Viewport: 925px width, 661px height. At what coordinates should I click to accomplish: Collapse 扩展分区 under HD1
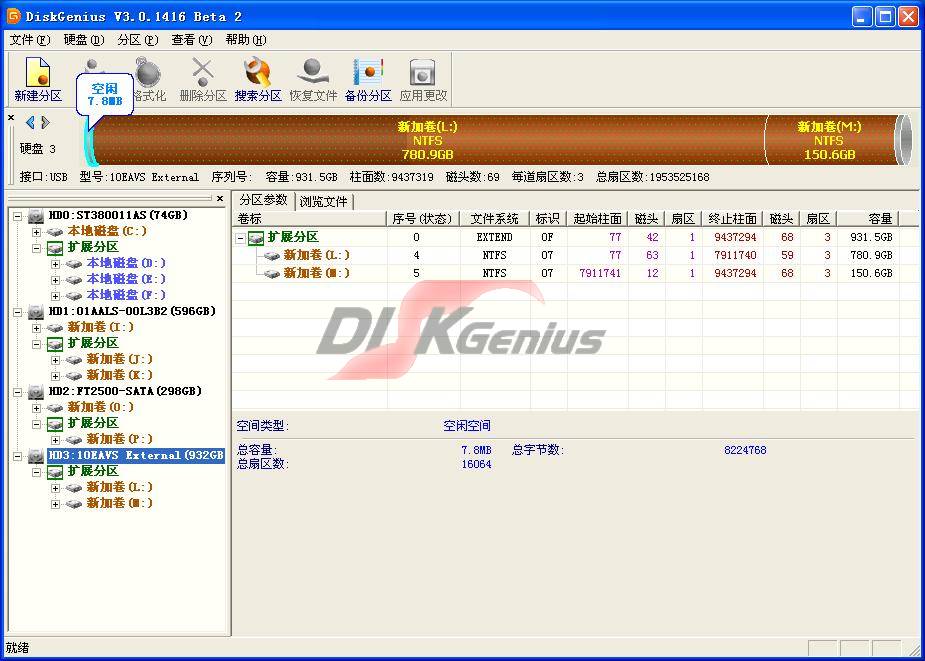(x=37, y=343)
